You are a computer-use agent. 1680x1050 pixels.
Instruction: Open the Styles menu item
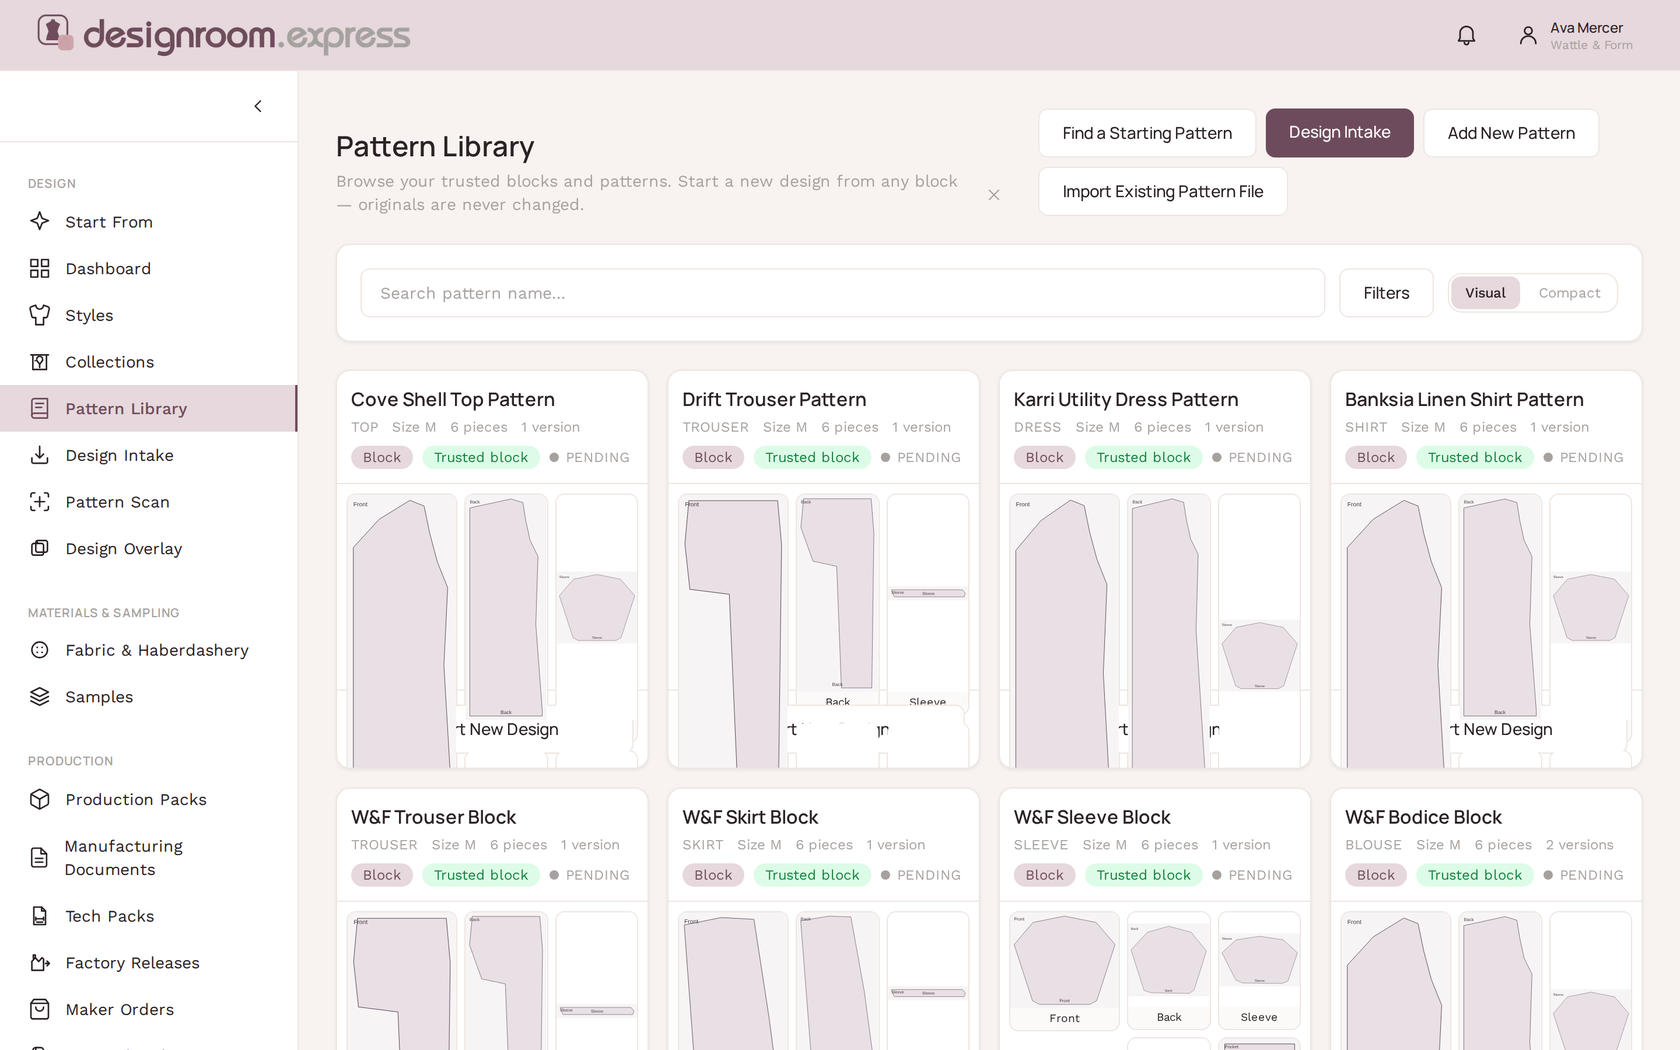point(148,315)
